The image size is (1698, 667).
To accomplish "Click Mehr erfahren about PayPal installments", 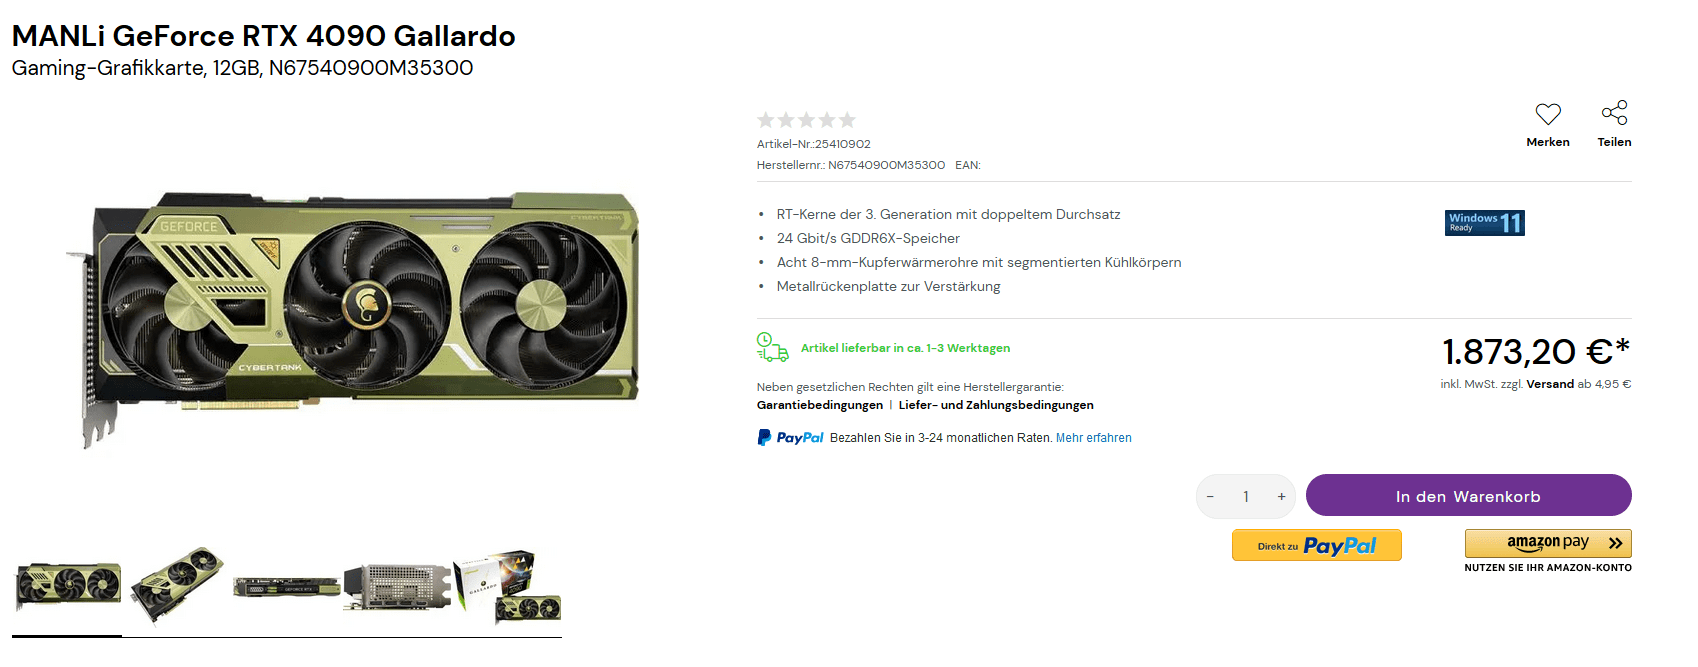I will pos(1094,438).
